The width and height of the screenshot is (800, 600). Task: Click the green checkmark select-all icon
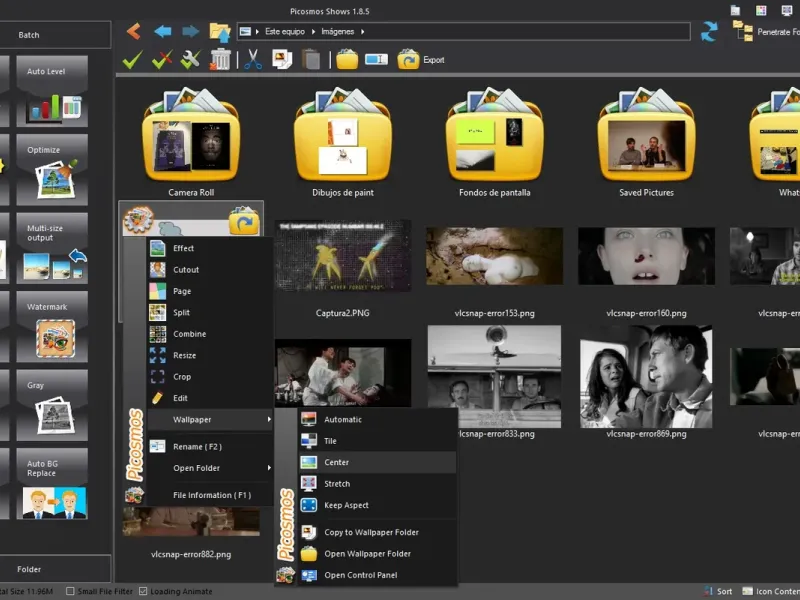click(x=132, y=60)
